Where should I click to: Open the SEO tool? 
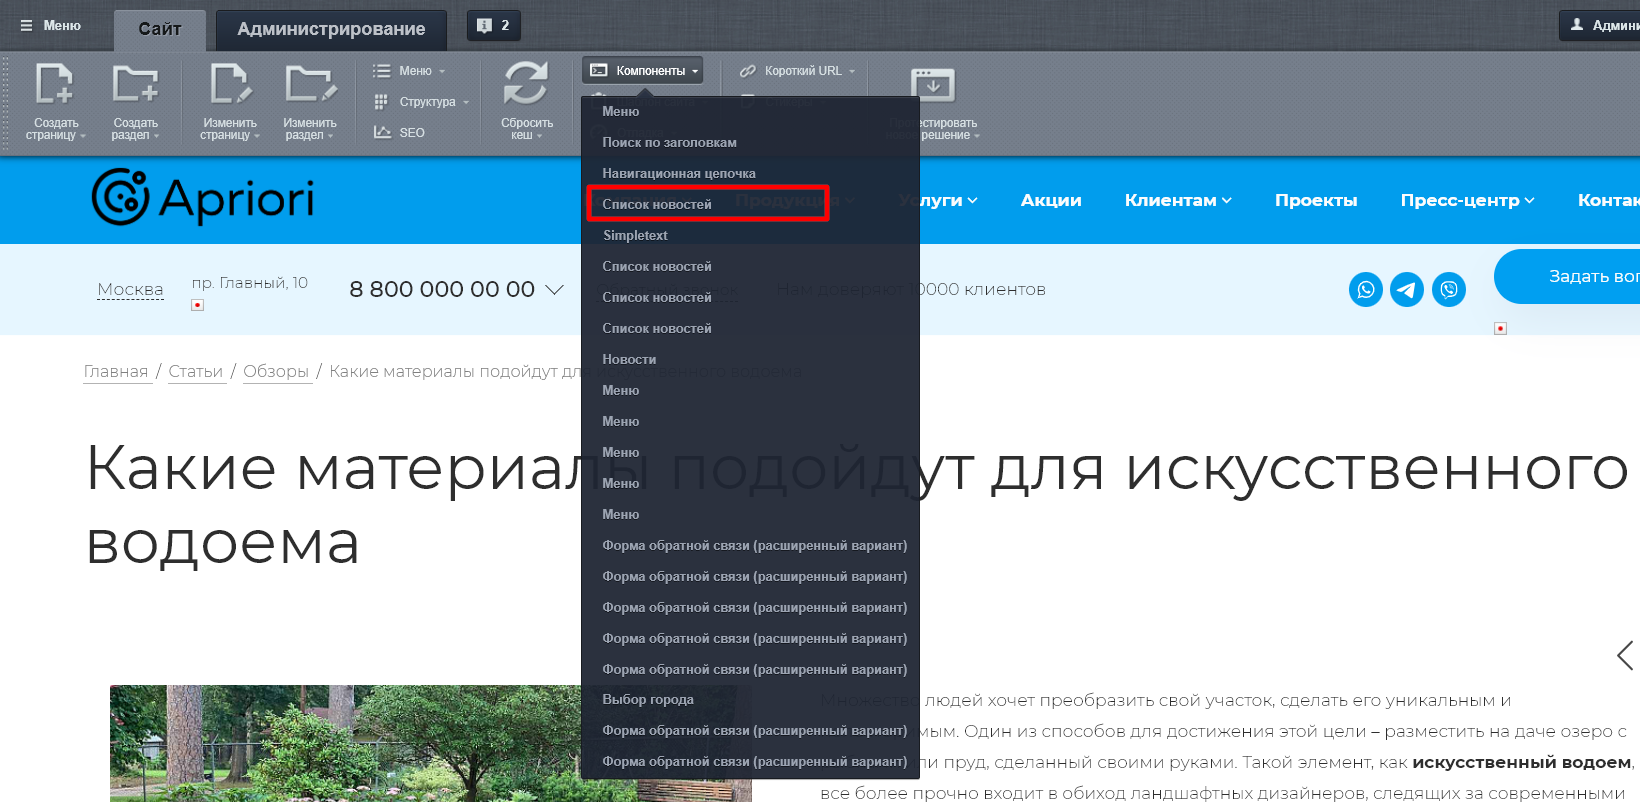400,132
